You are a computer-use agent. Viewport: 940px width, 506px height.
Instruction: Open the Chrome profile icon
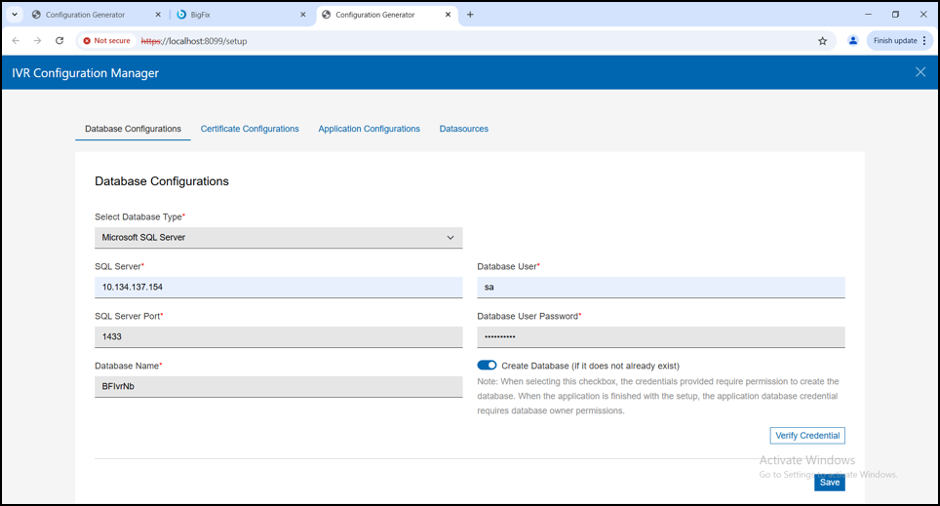853,41
